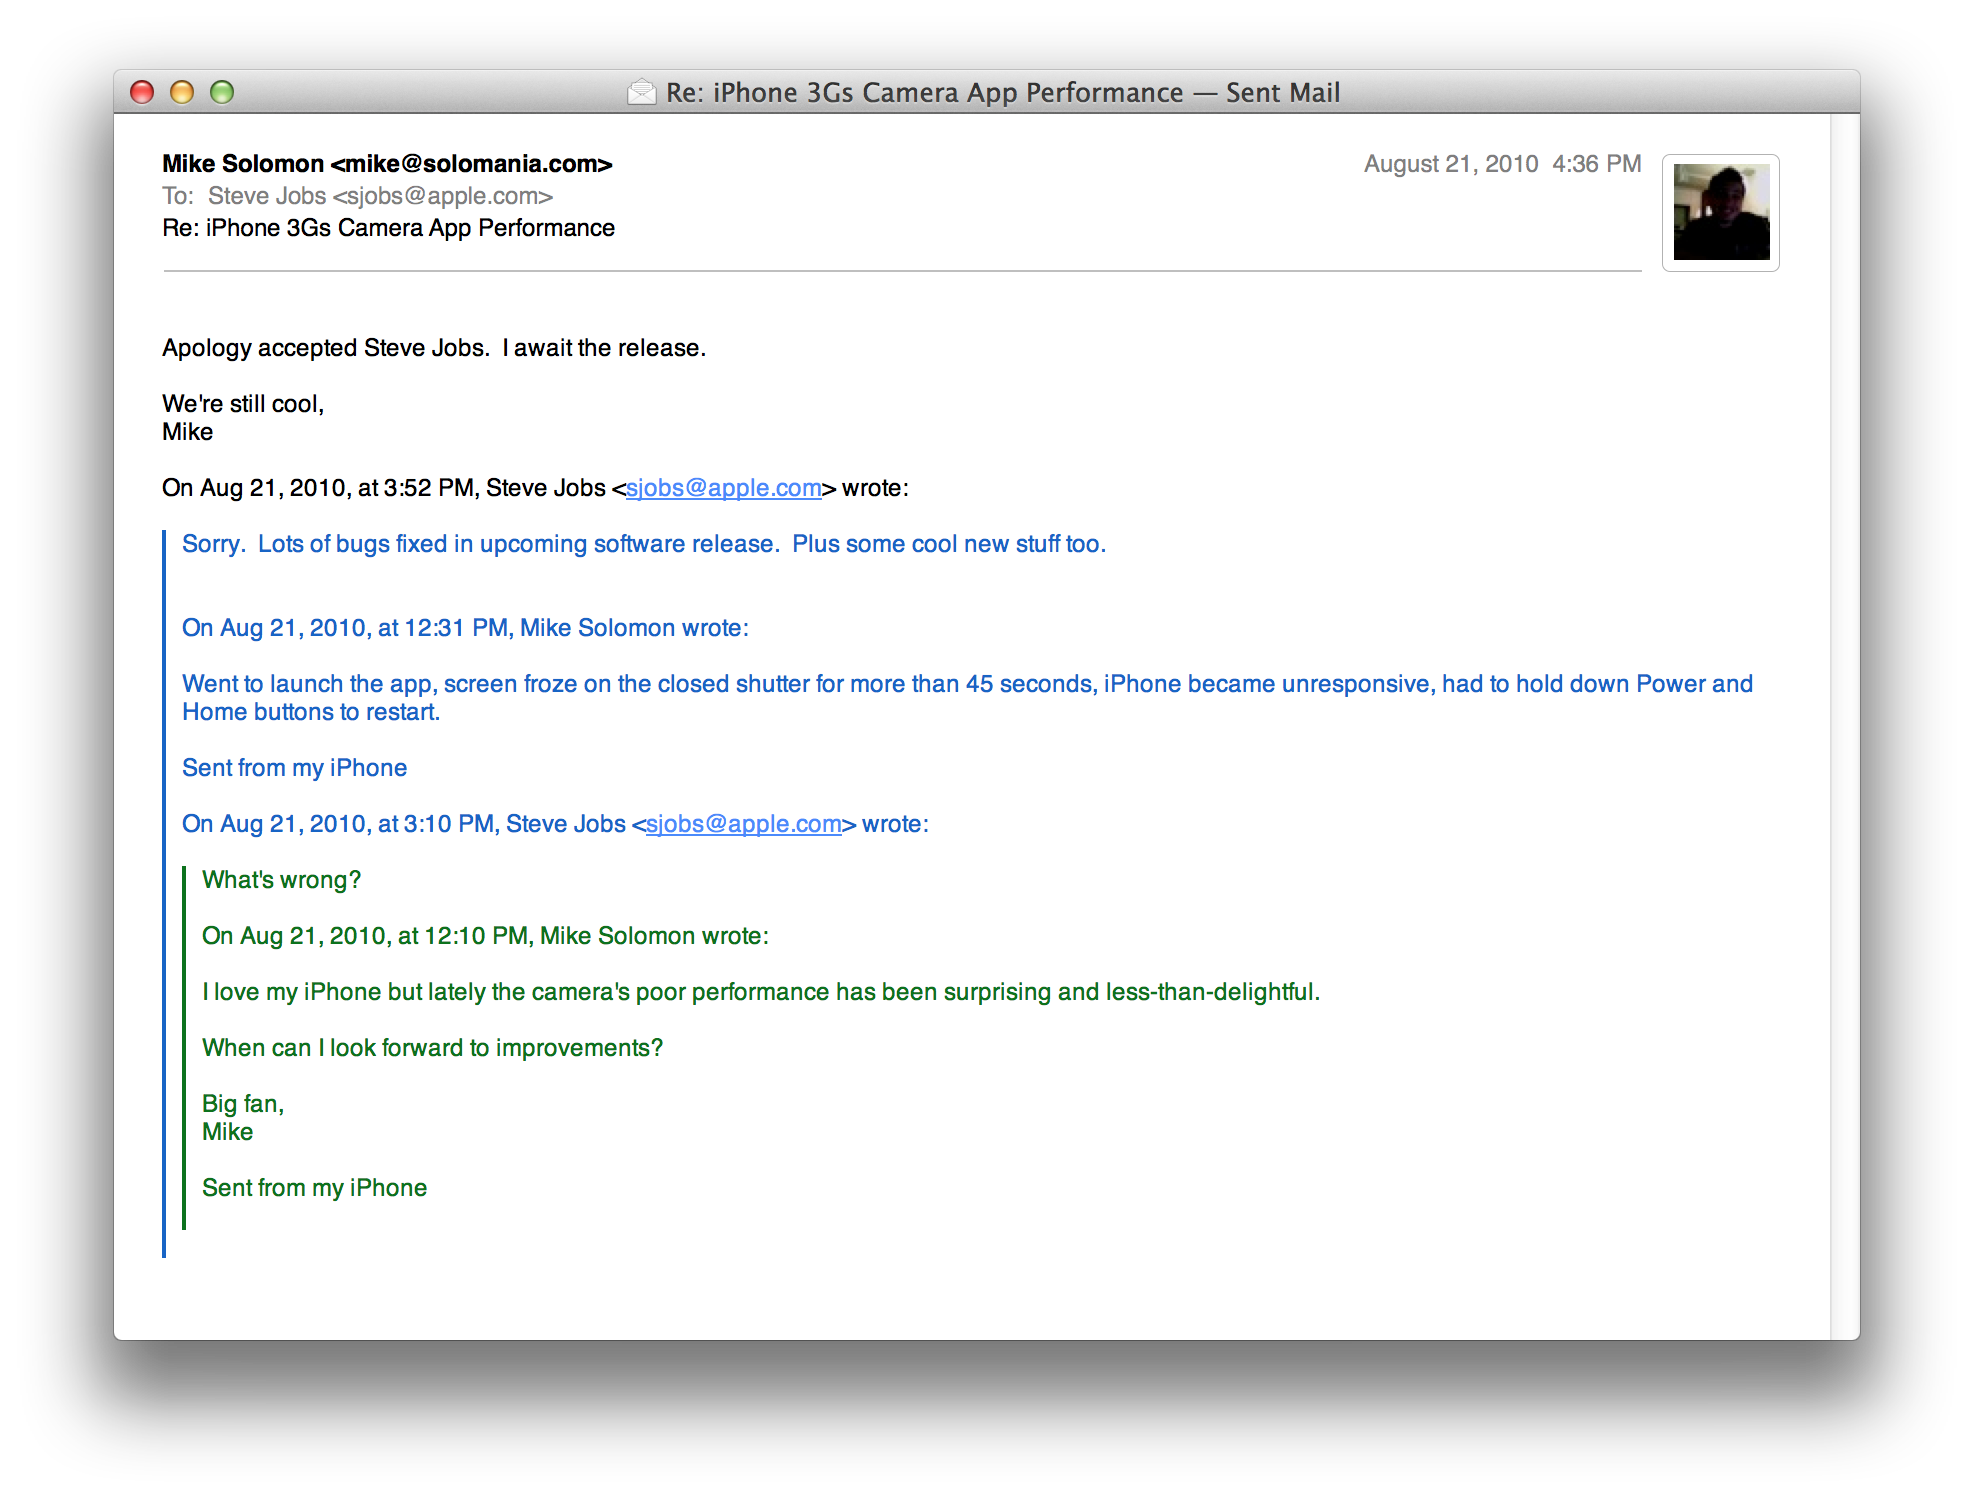Click the blue 'Sent from my iPhone' line
Image resolution: width=1974 pixels, height=1498 pixels.
pos(294,768)
